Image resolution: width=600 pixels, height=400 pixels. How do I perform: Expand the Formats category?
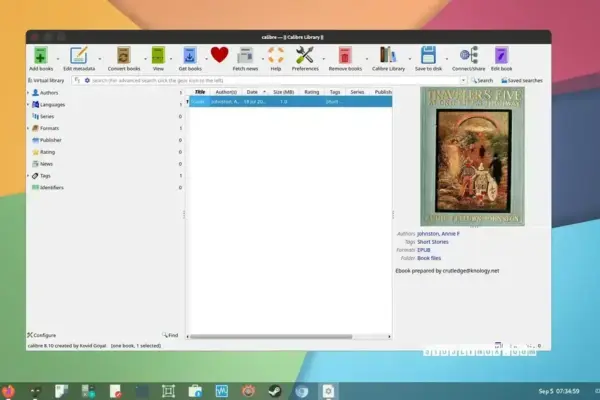point(28,128)
